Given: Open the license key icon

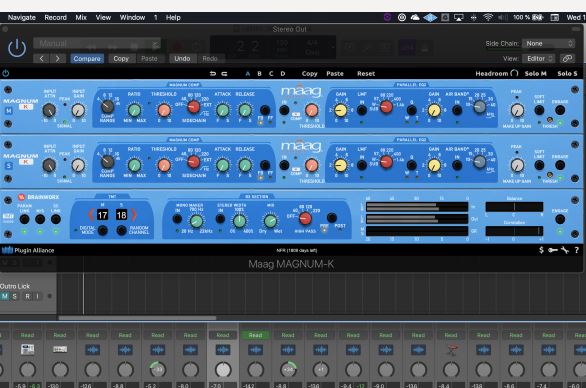Looking at the screenshot, I should tap(553, 250).
